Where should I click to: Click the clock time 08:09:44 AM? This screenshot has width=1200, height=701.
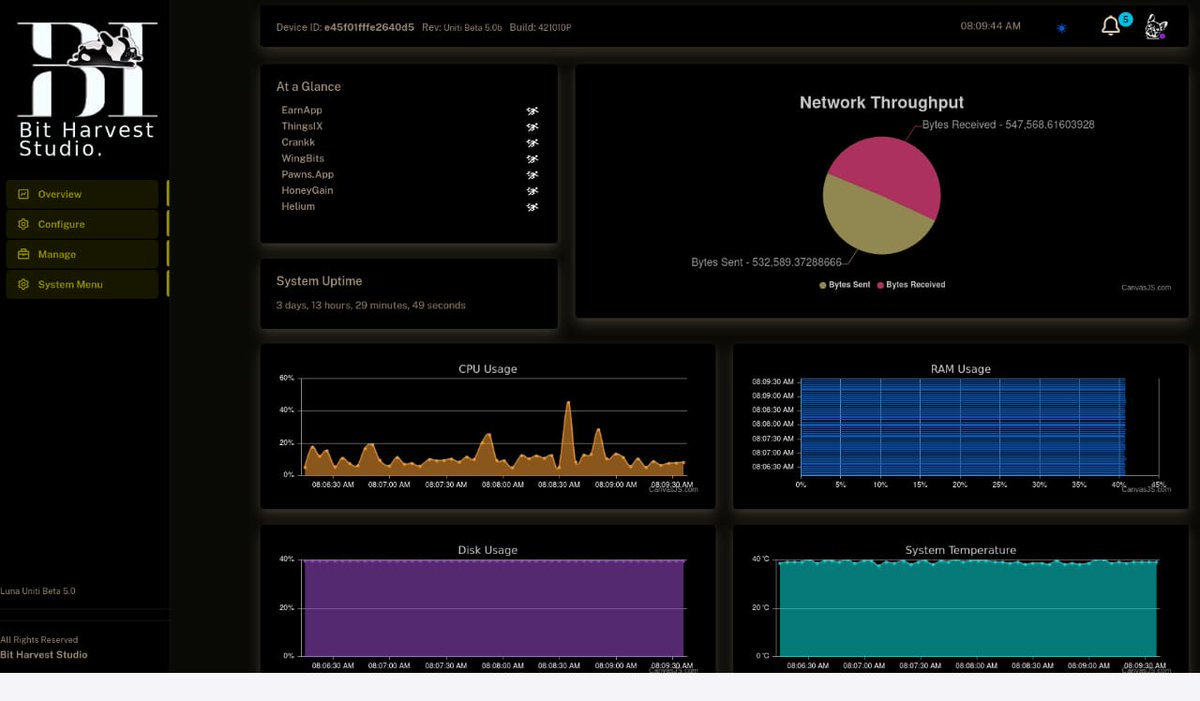tap(990, 26)
